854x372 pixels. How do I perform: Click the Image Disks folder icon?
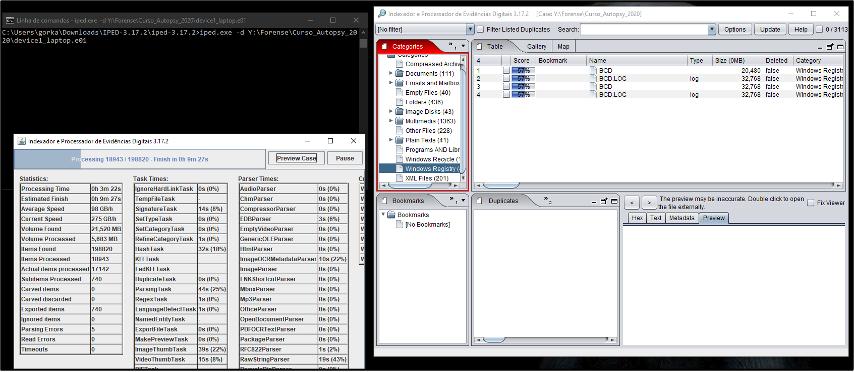click(x=399, y=111)
